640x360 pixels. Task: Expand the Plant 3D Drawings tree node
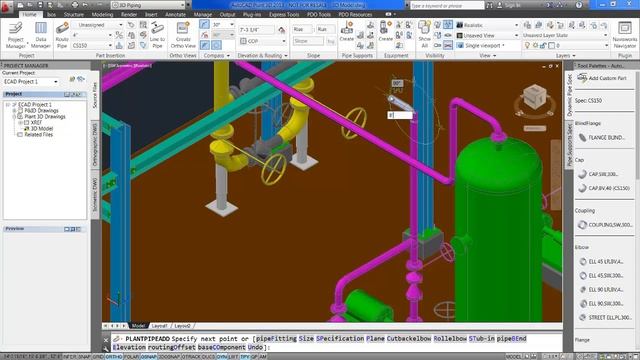pos(14,117)
